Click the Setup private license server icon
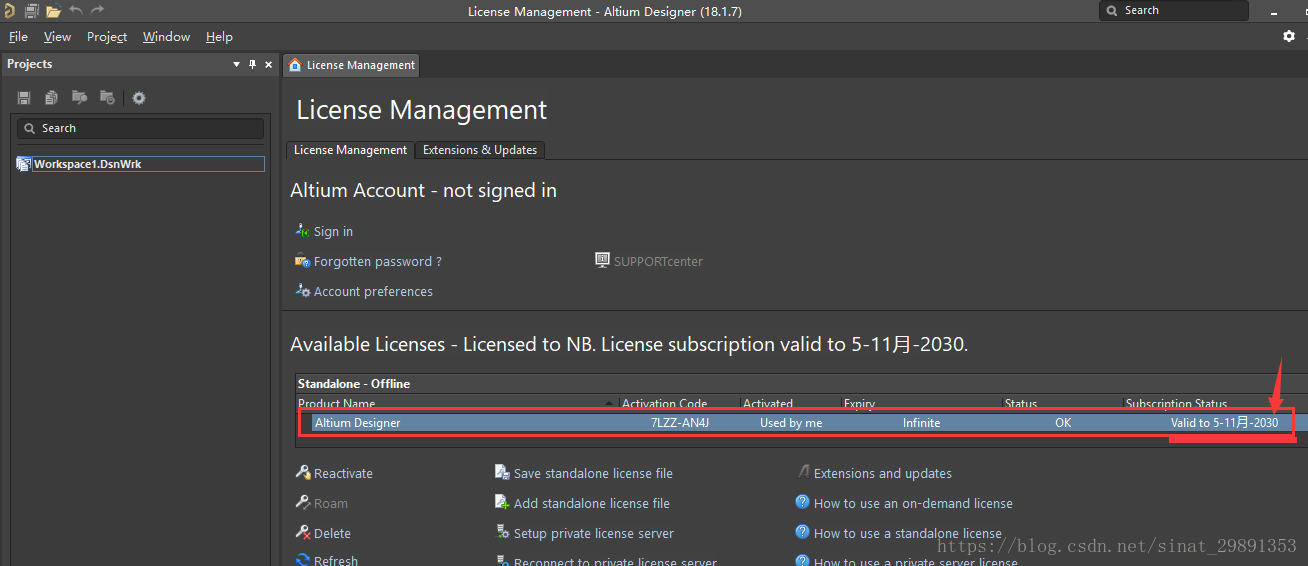Screen dimensions: 1308x566 [503, 533]
